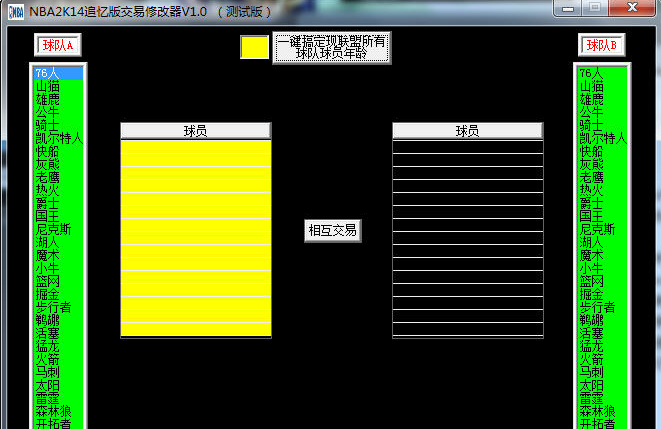Select 骑士 in the Team B list
This screenshot has height=429, width=661.
(x=602, y=126)
